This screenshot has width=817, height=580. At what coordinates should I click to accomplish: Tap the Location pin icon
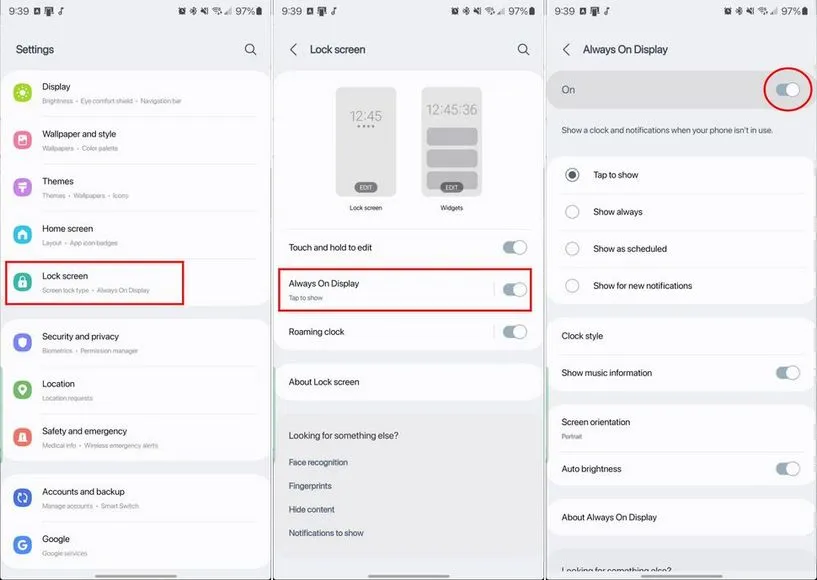[x=22, y=390]
